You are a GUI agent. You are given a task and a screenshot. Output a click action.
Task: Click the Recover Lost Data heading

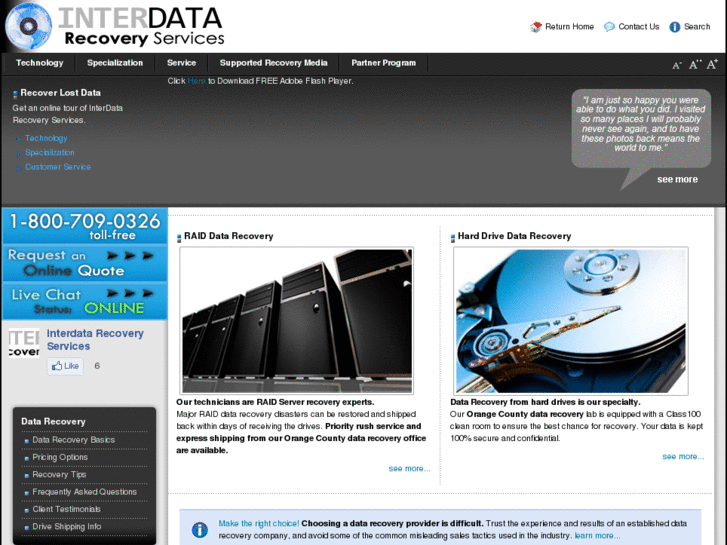tap(60, 93)
